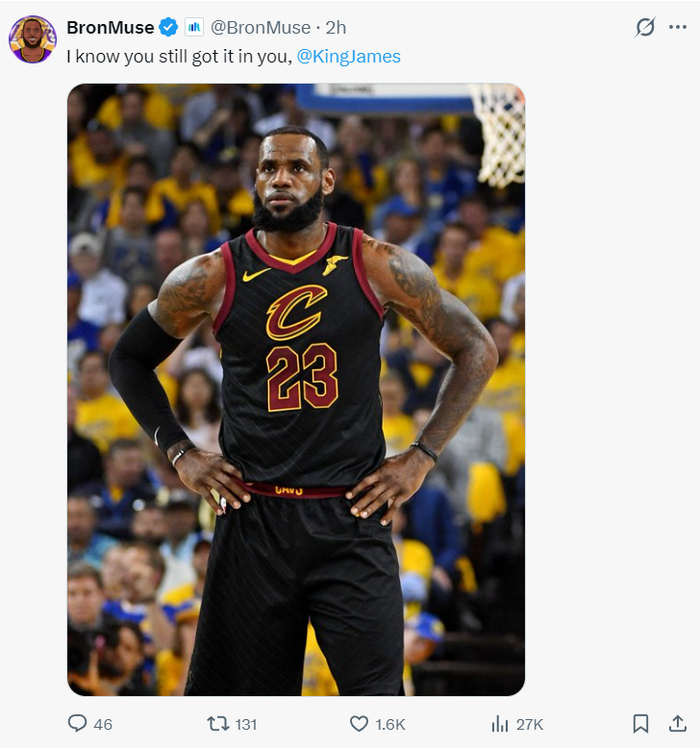Click the blue verified checkmark badge
The height and width of the screenshot is (748, 700).
169,27
